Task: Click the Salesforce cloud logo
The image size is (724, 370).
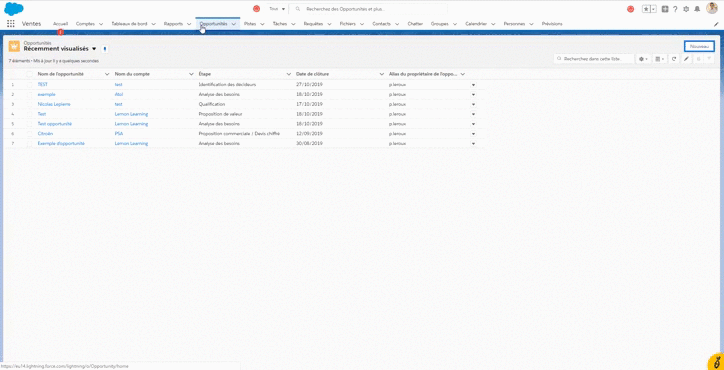Action: (x=14, y=9)
